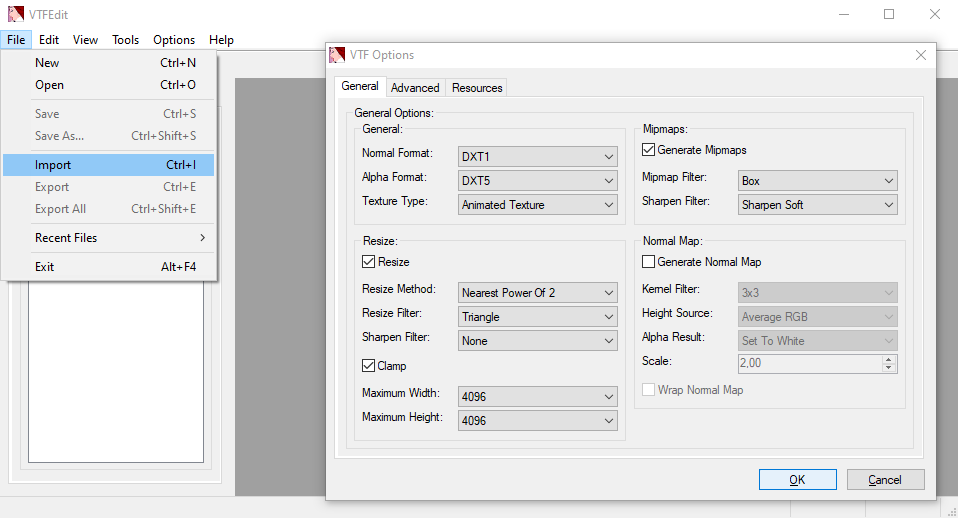This screenshot has height=518, width=958.
Task: Click the Cancel button
Action: [885, 480]
